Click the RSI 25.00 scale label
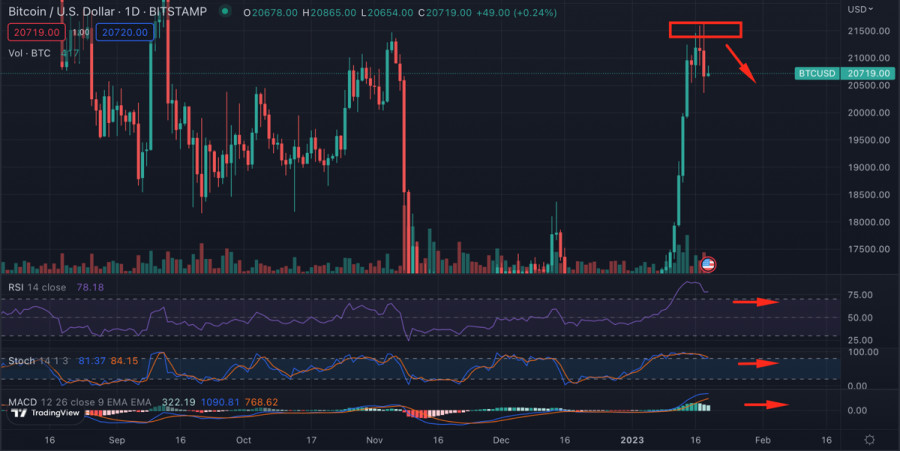The image size is (900, 451). [860, 340]
